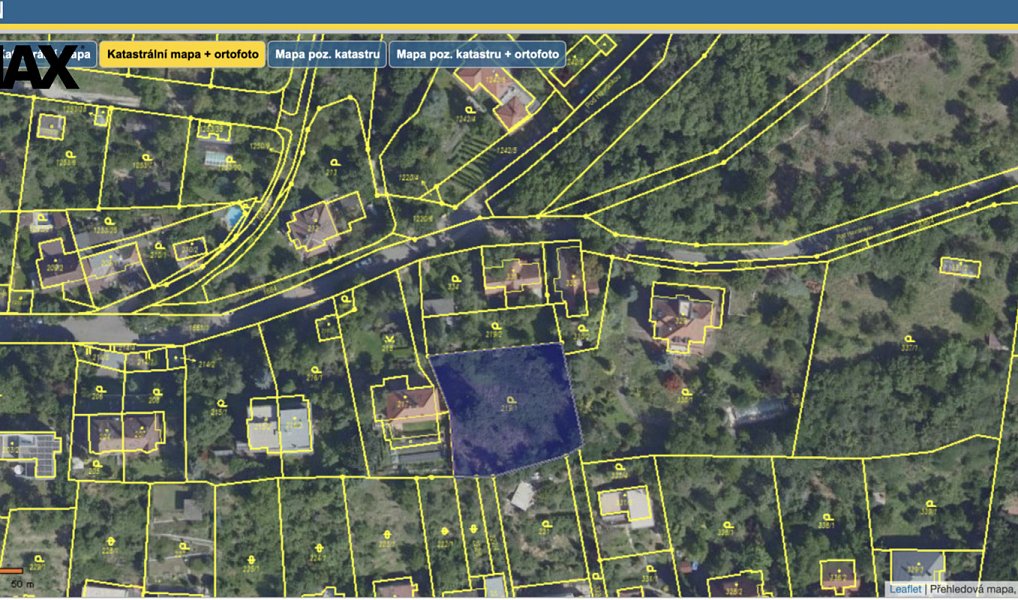Open the Mapa poz. katastru tab
Screen dimensions: 1018x600
327,55
